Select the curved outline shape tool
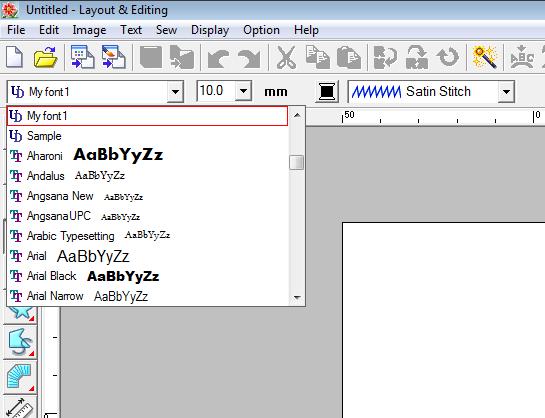 20,342
